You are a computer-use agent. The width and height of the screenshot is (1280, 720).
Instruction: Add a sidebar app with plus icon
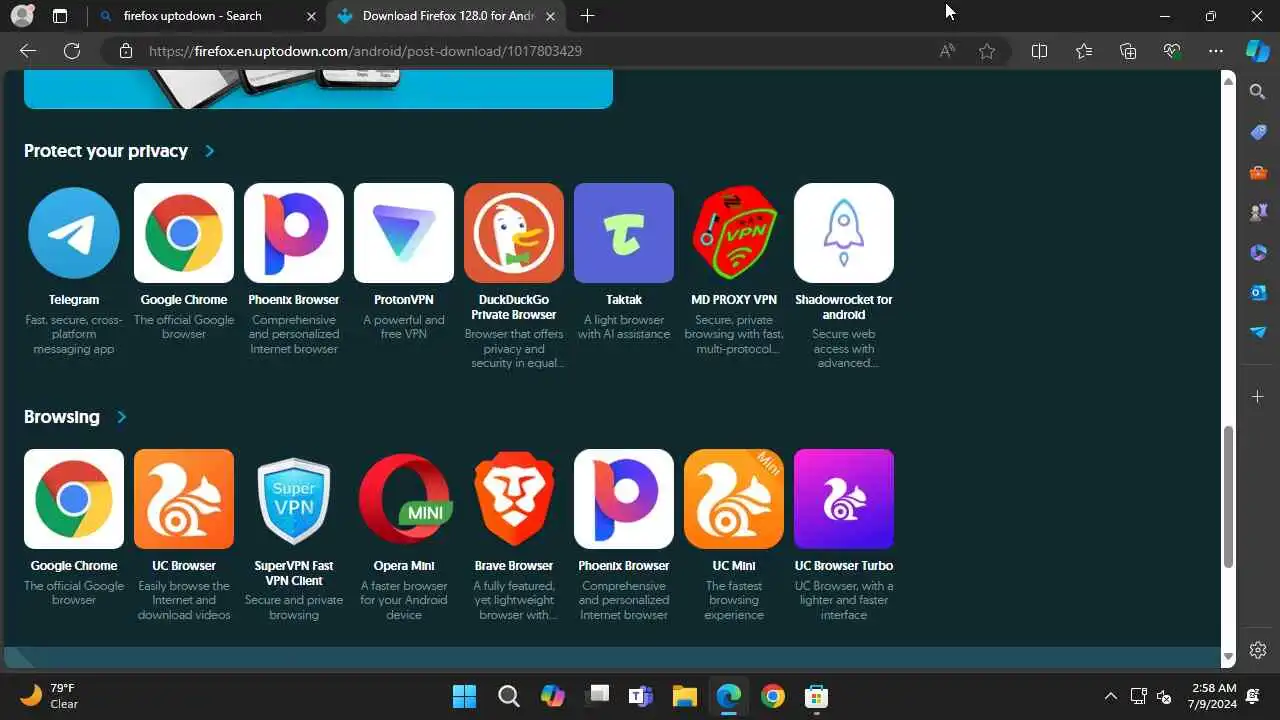click(x=1258, y=397)
